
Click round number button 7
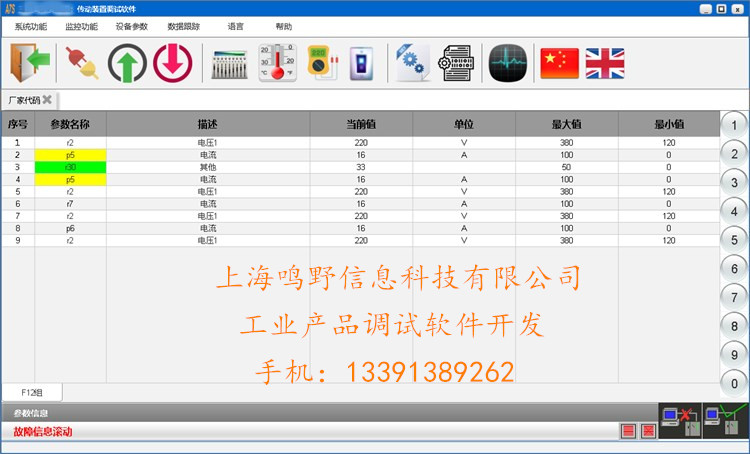coord(734,298)
